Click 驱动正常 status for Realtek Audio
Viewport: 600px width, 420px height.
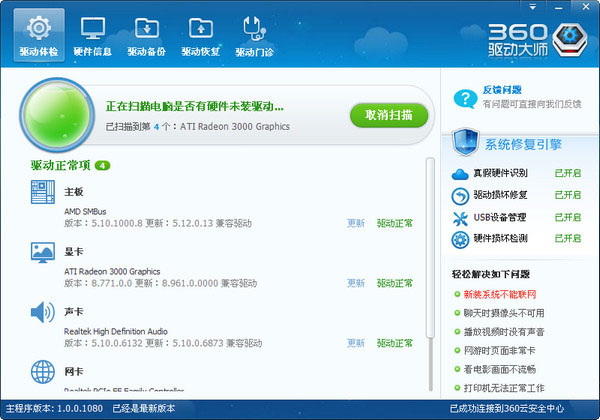click(395, 343)
